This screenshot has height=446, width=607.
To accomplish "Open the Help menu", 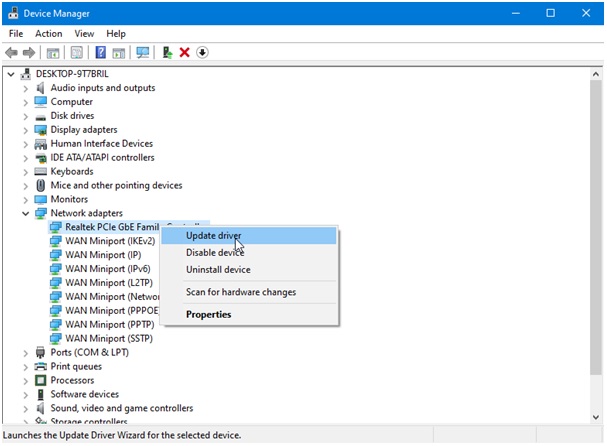I will tap(116, 34).
